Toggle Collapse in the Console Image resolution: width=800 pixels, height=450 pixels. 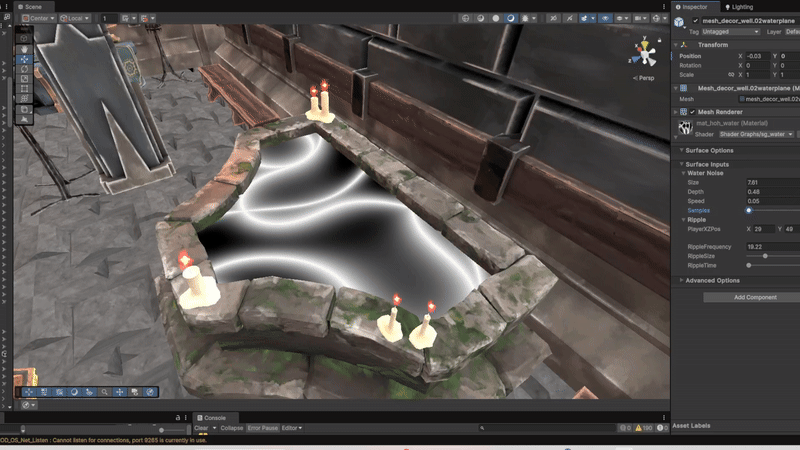pyautogui.click(x=232, y=428)
